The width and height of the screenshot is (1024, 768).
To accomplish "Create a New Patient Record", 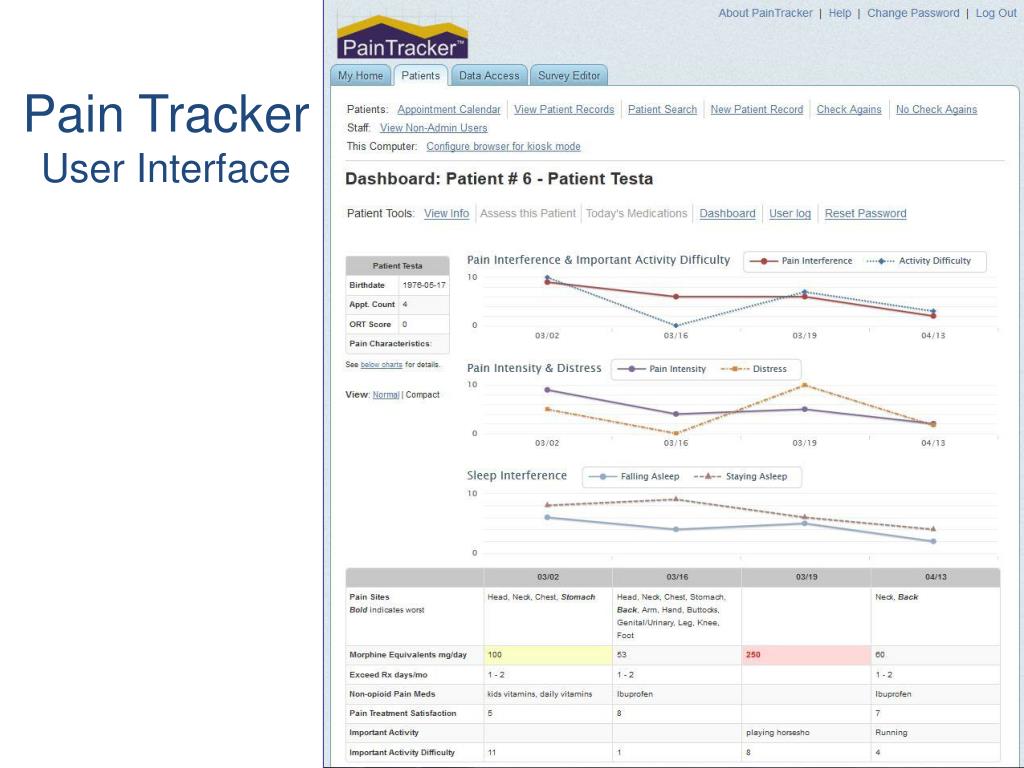I will [x=757, y=110].
